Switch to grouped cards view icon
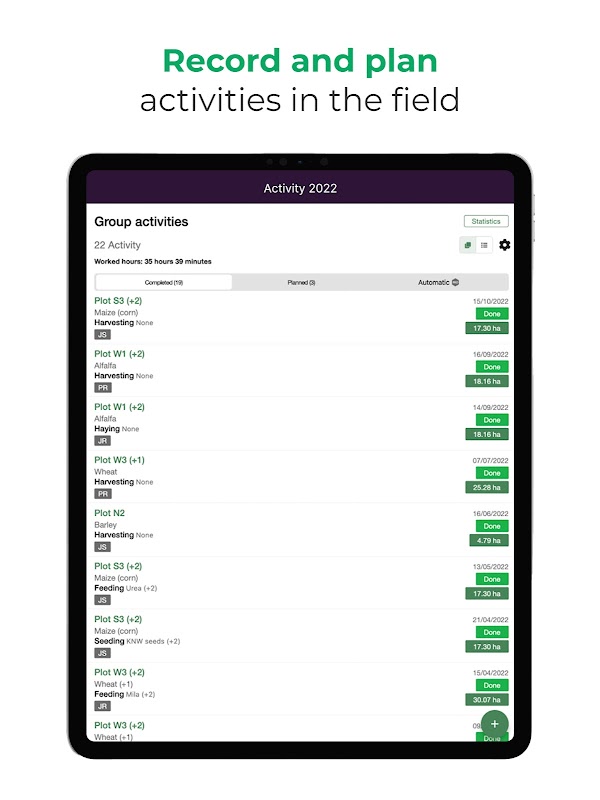 coord(468,245)
